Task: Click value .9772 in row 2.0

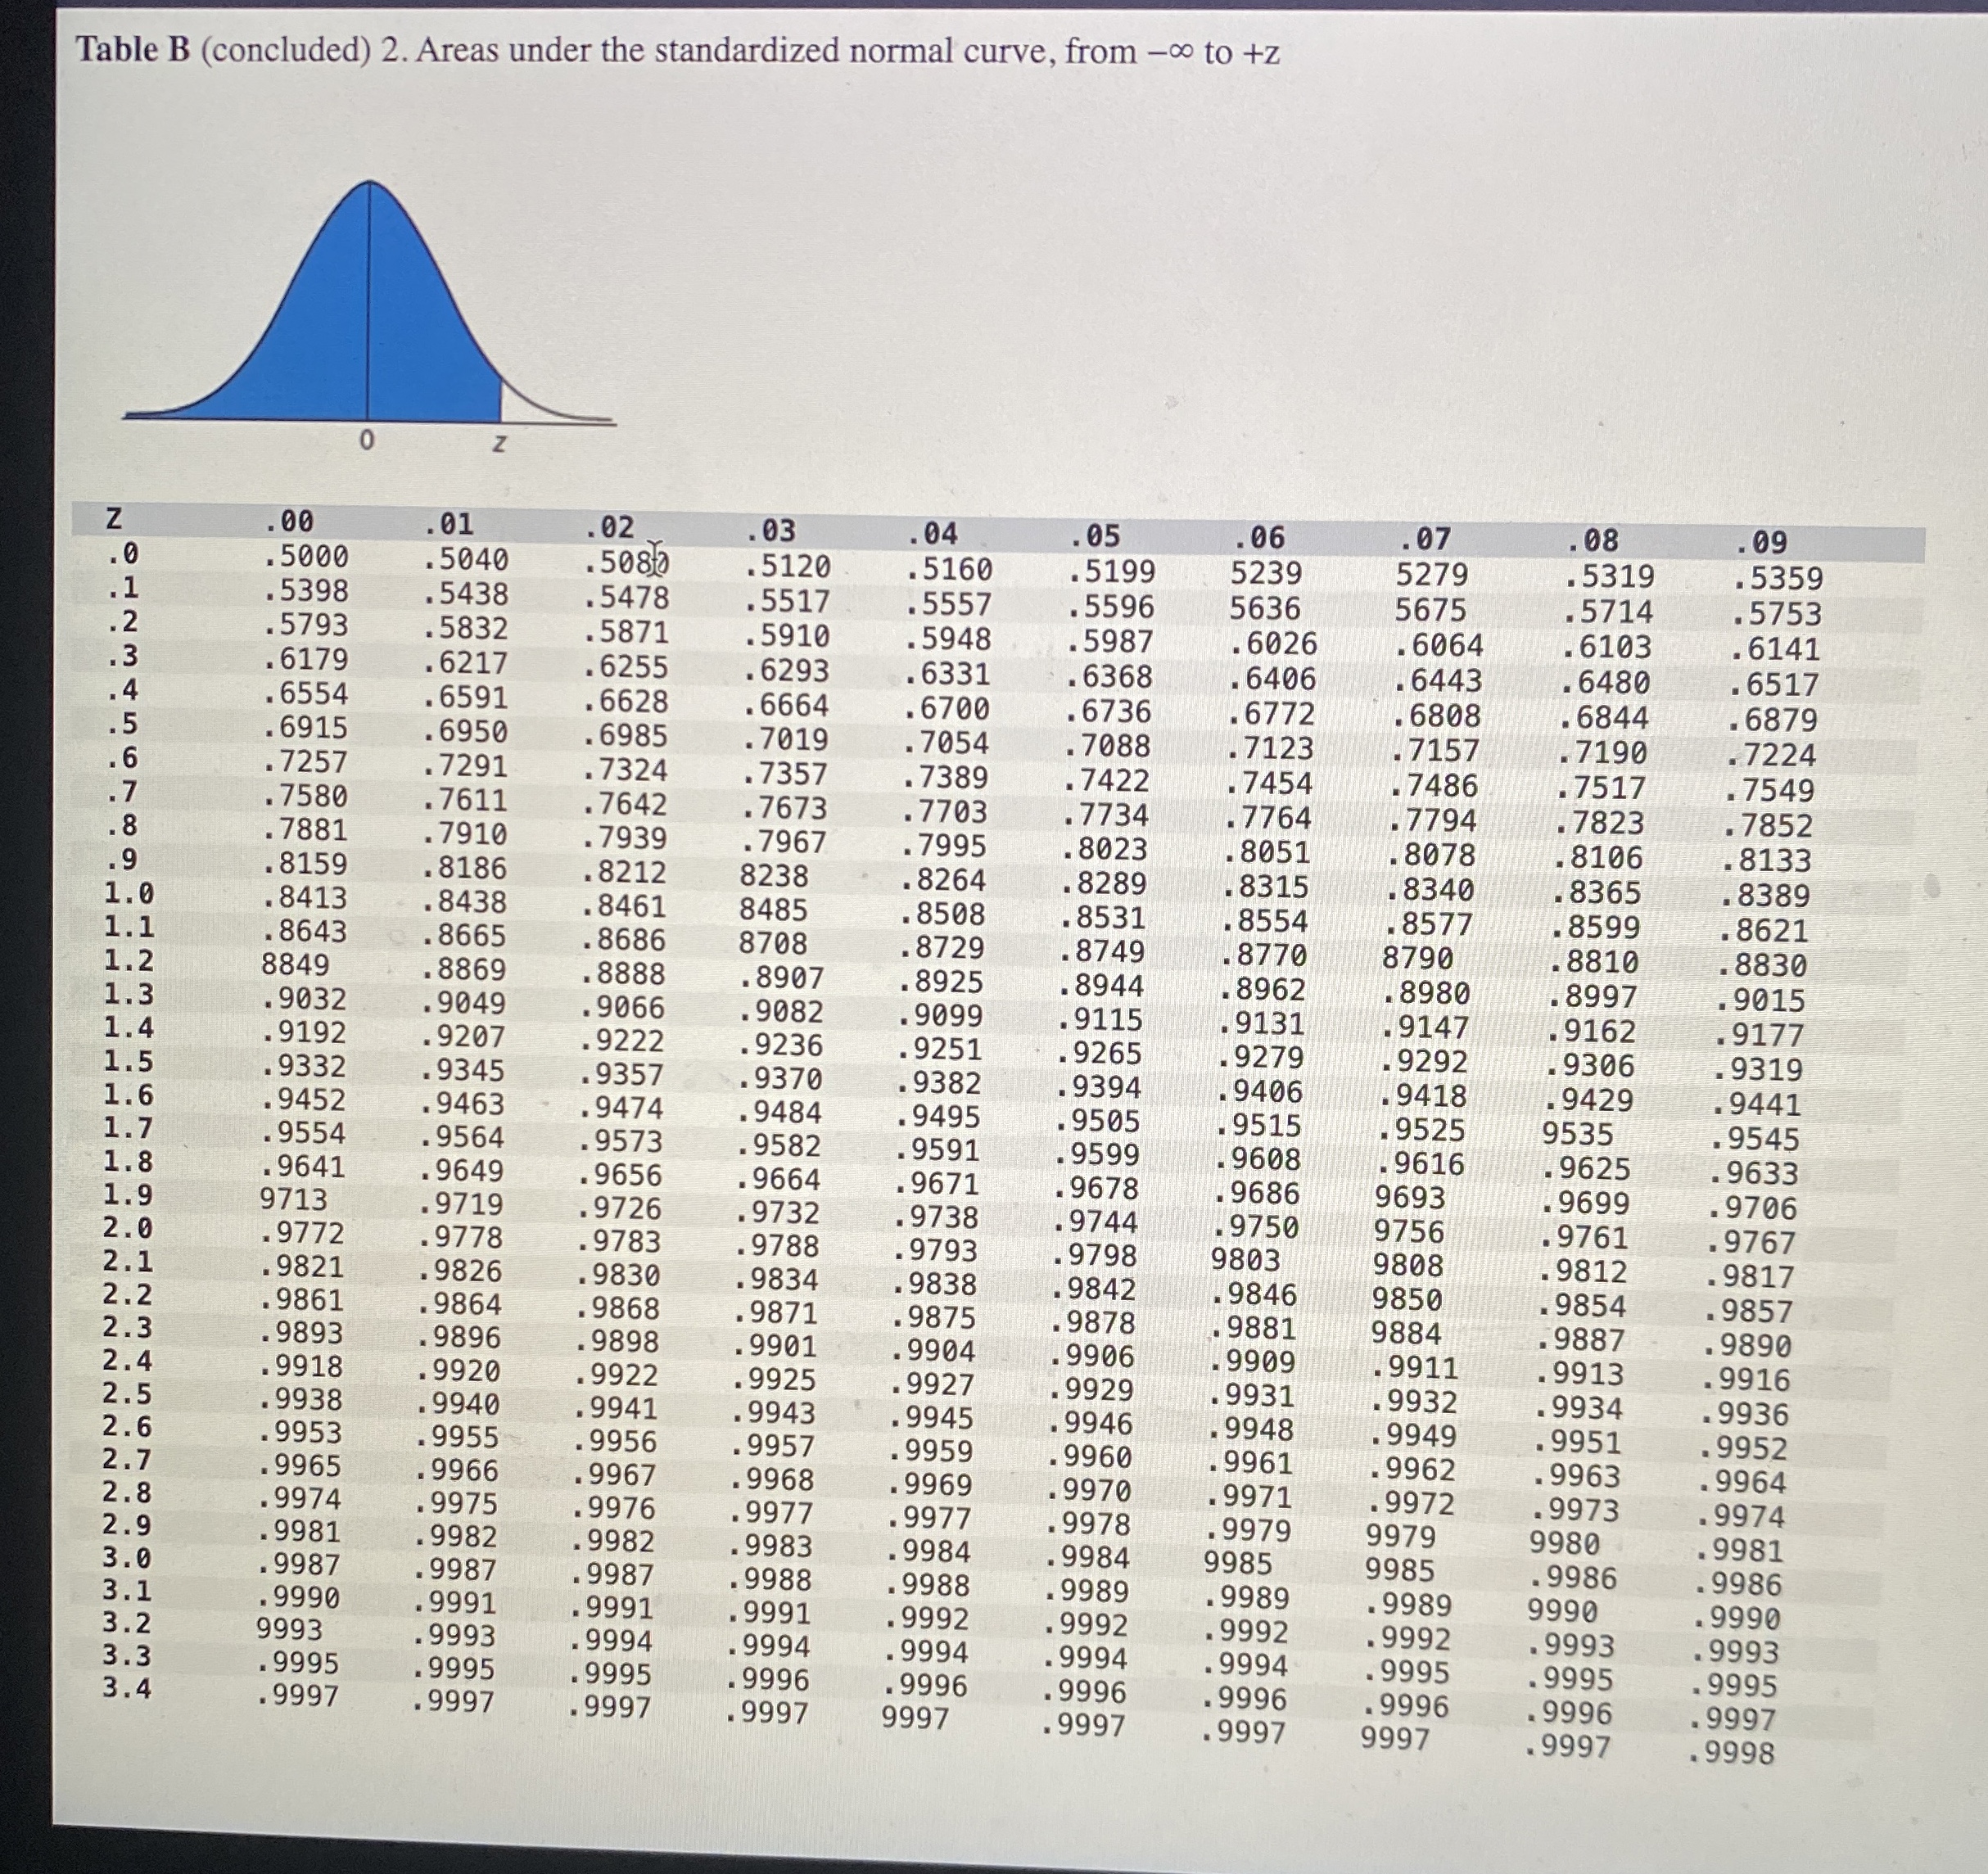Action: [x=303, y=1233]
